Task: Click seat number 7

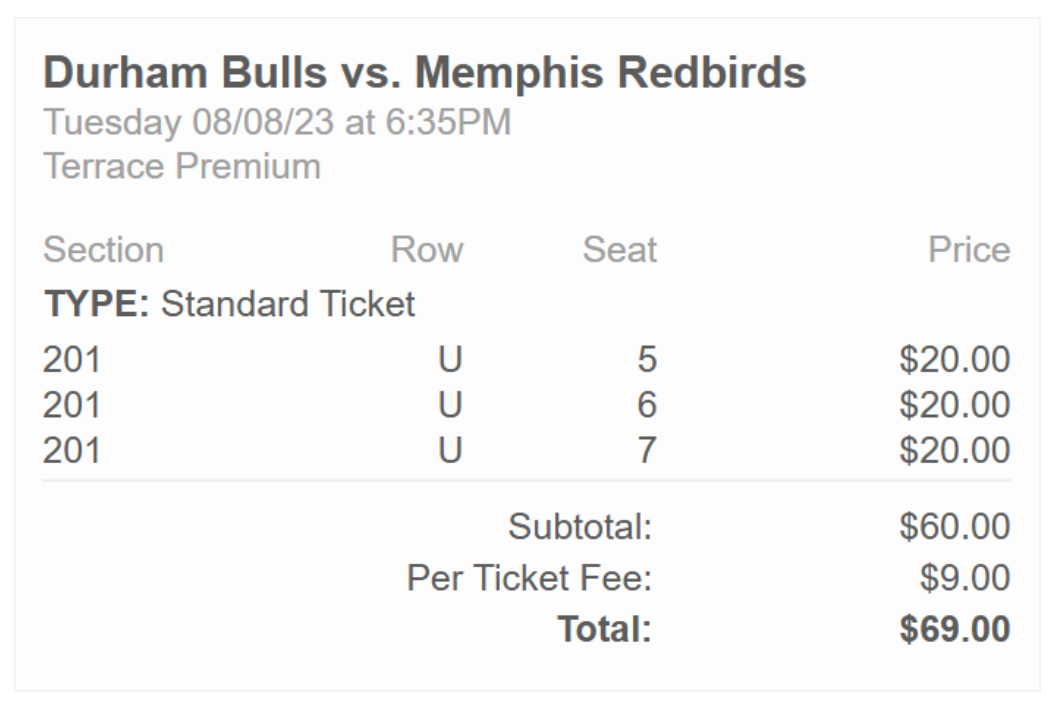Action: pyautogui.click(x=647, y=451)
